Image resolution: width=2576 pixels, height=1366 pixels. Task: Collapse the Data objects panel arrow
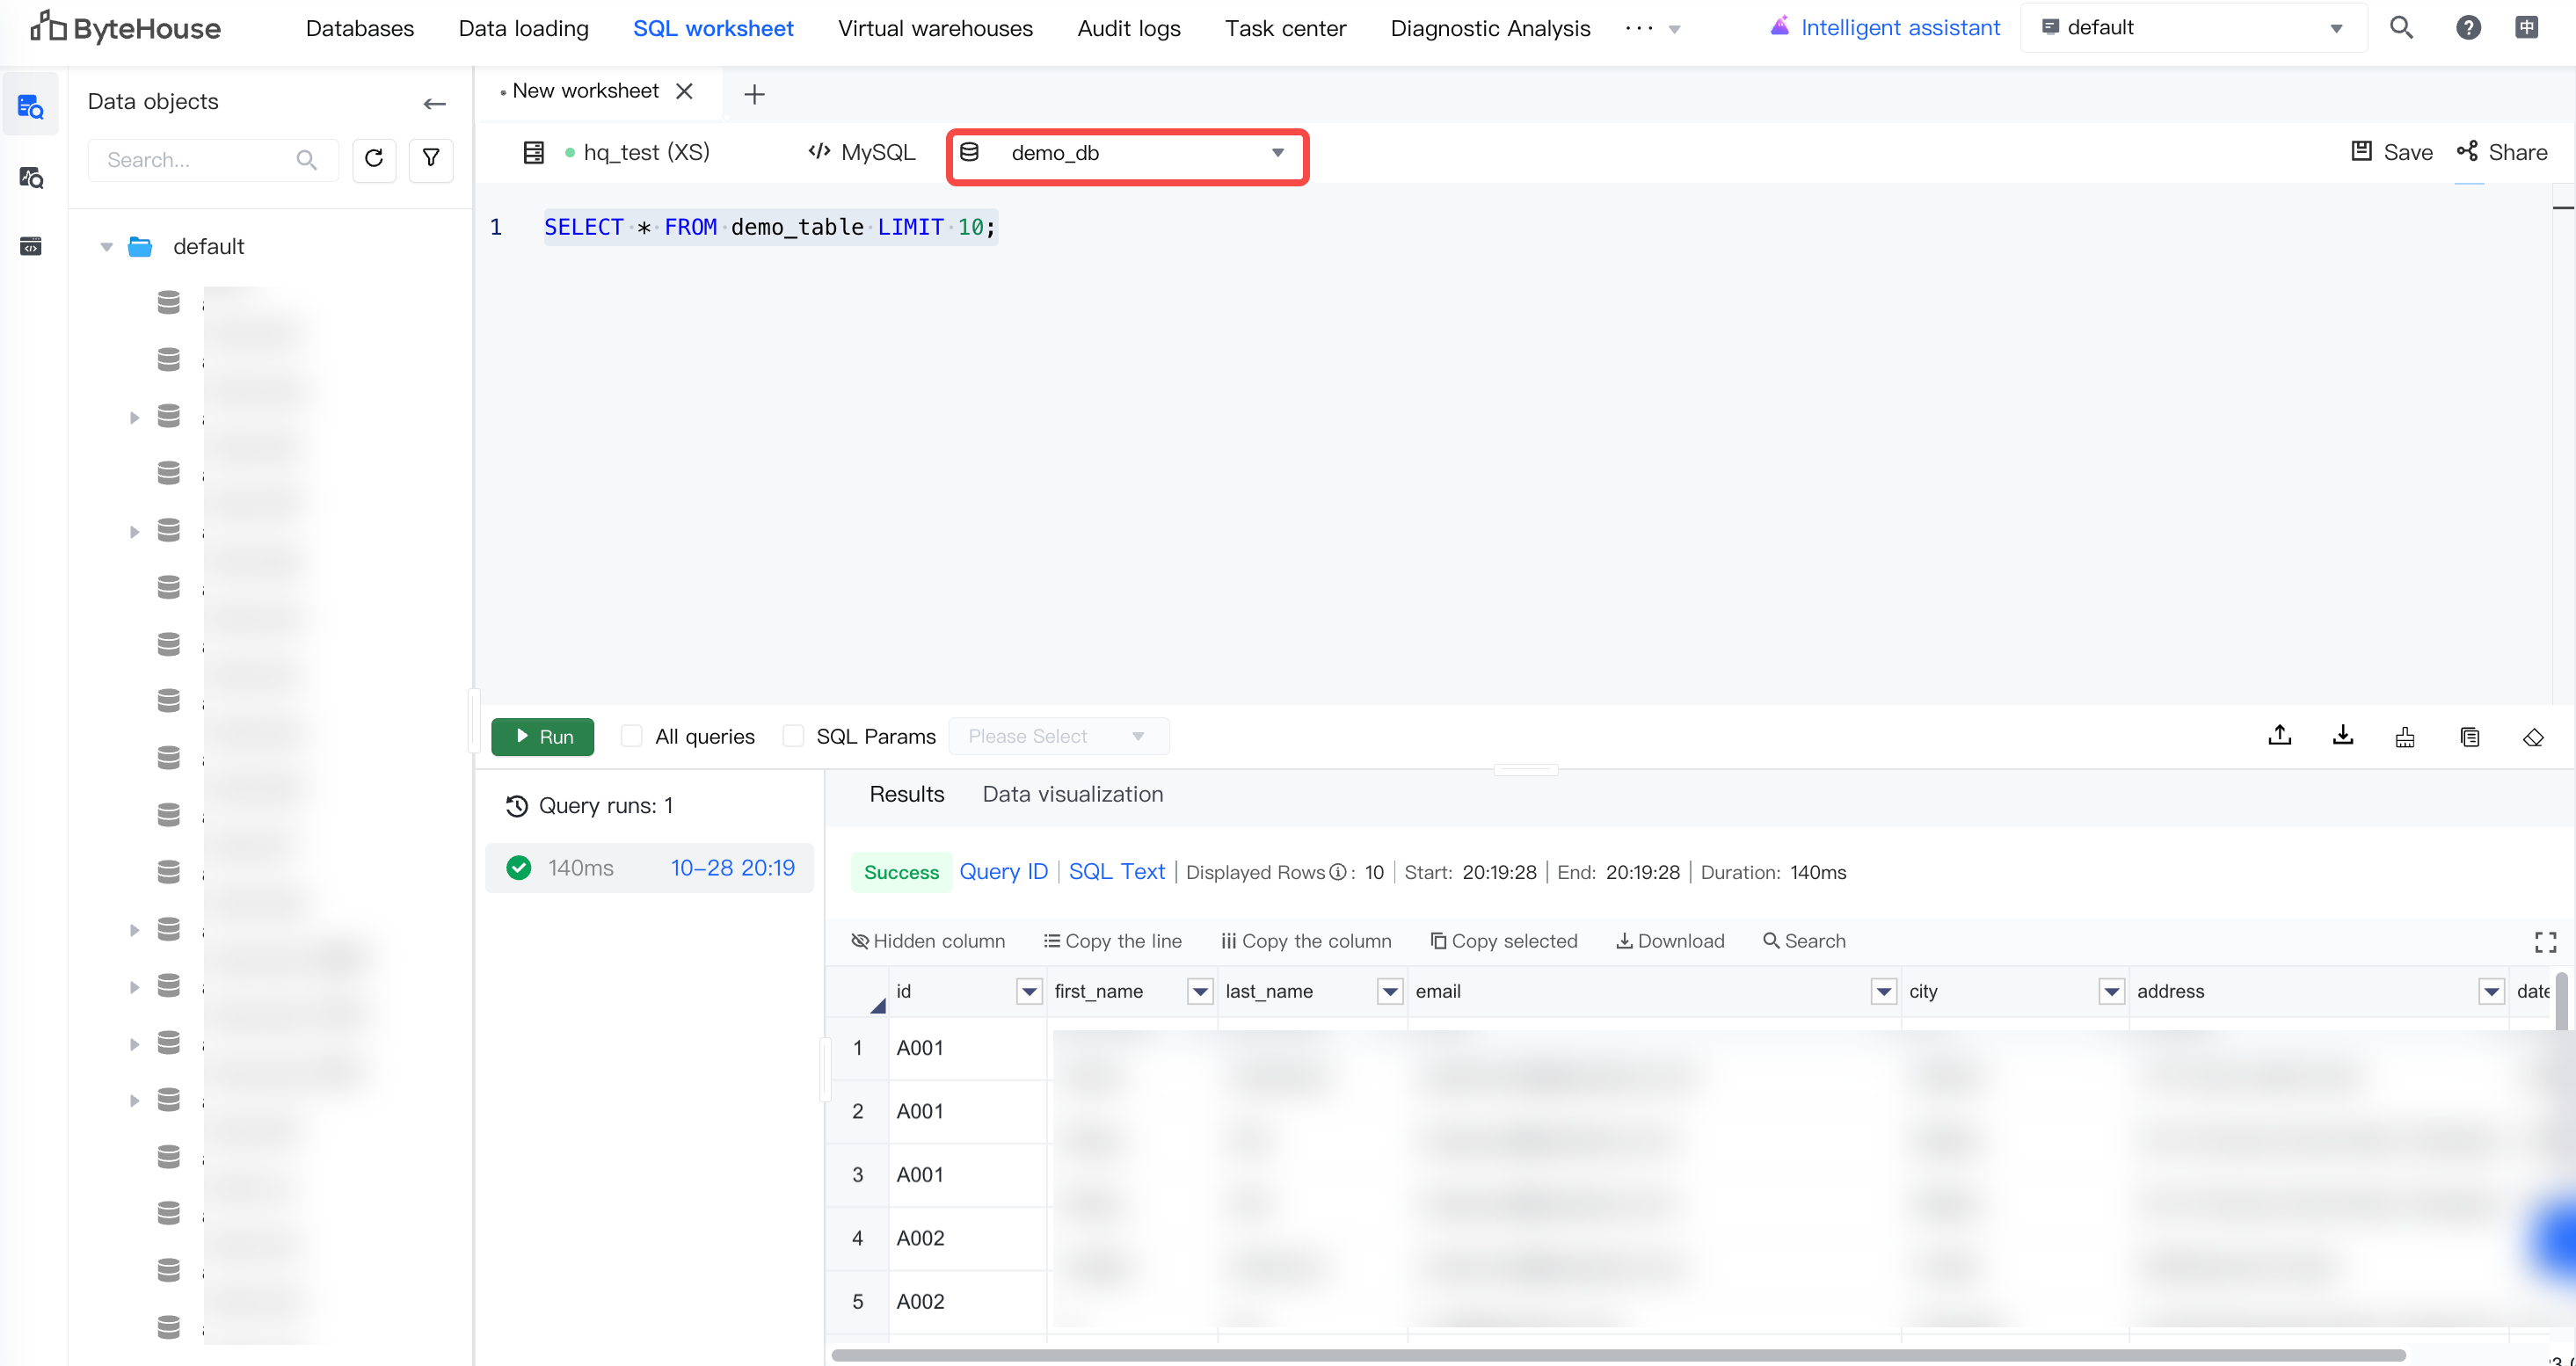point(434,103)
